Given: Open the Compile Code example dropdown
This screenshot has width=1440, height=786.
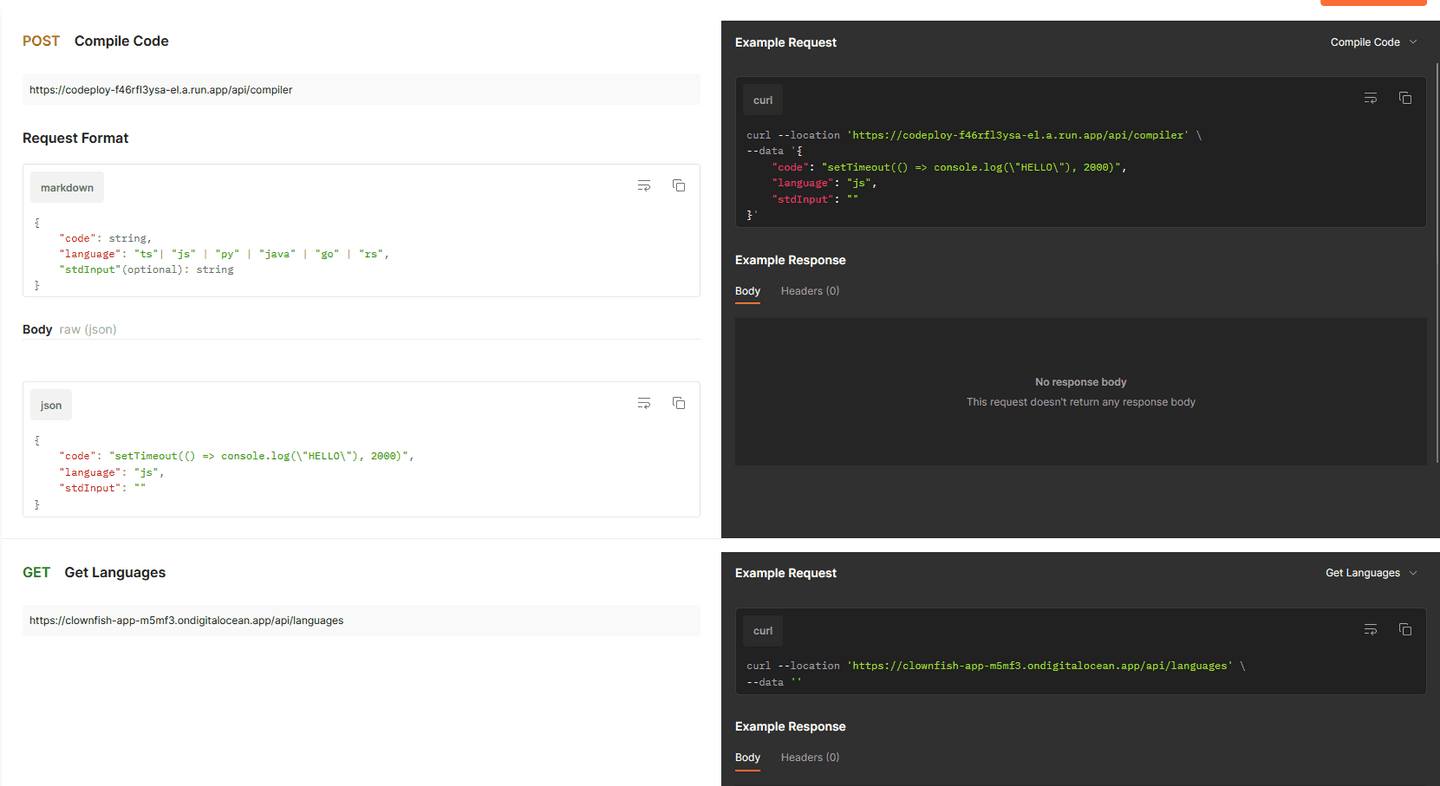Looking at the screenshot, I should (1373, 42).
